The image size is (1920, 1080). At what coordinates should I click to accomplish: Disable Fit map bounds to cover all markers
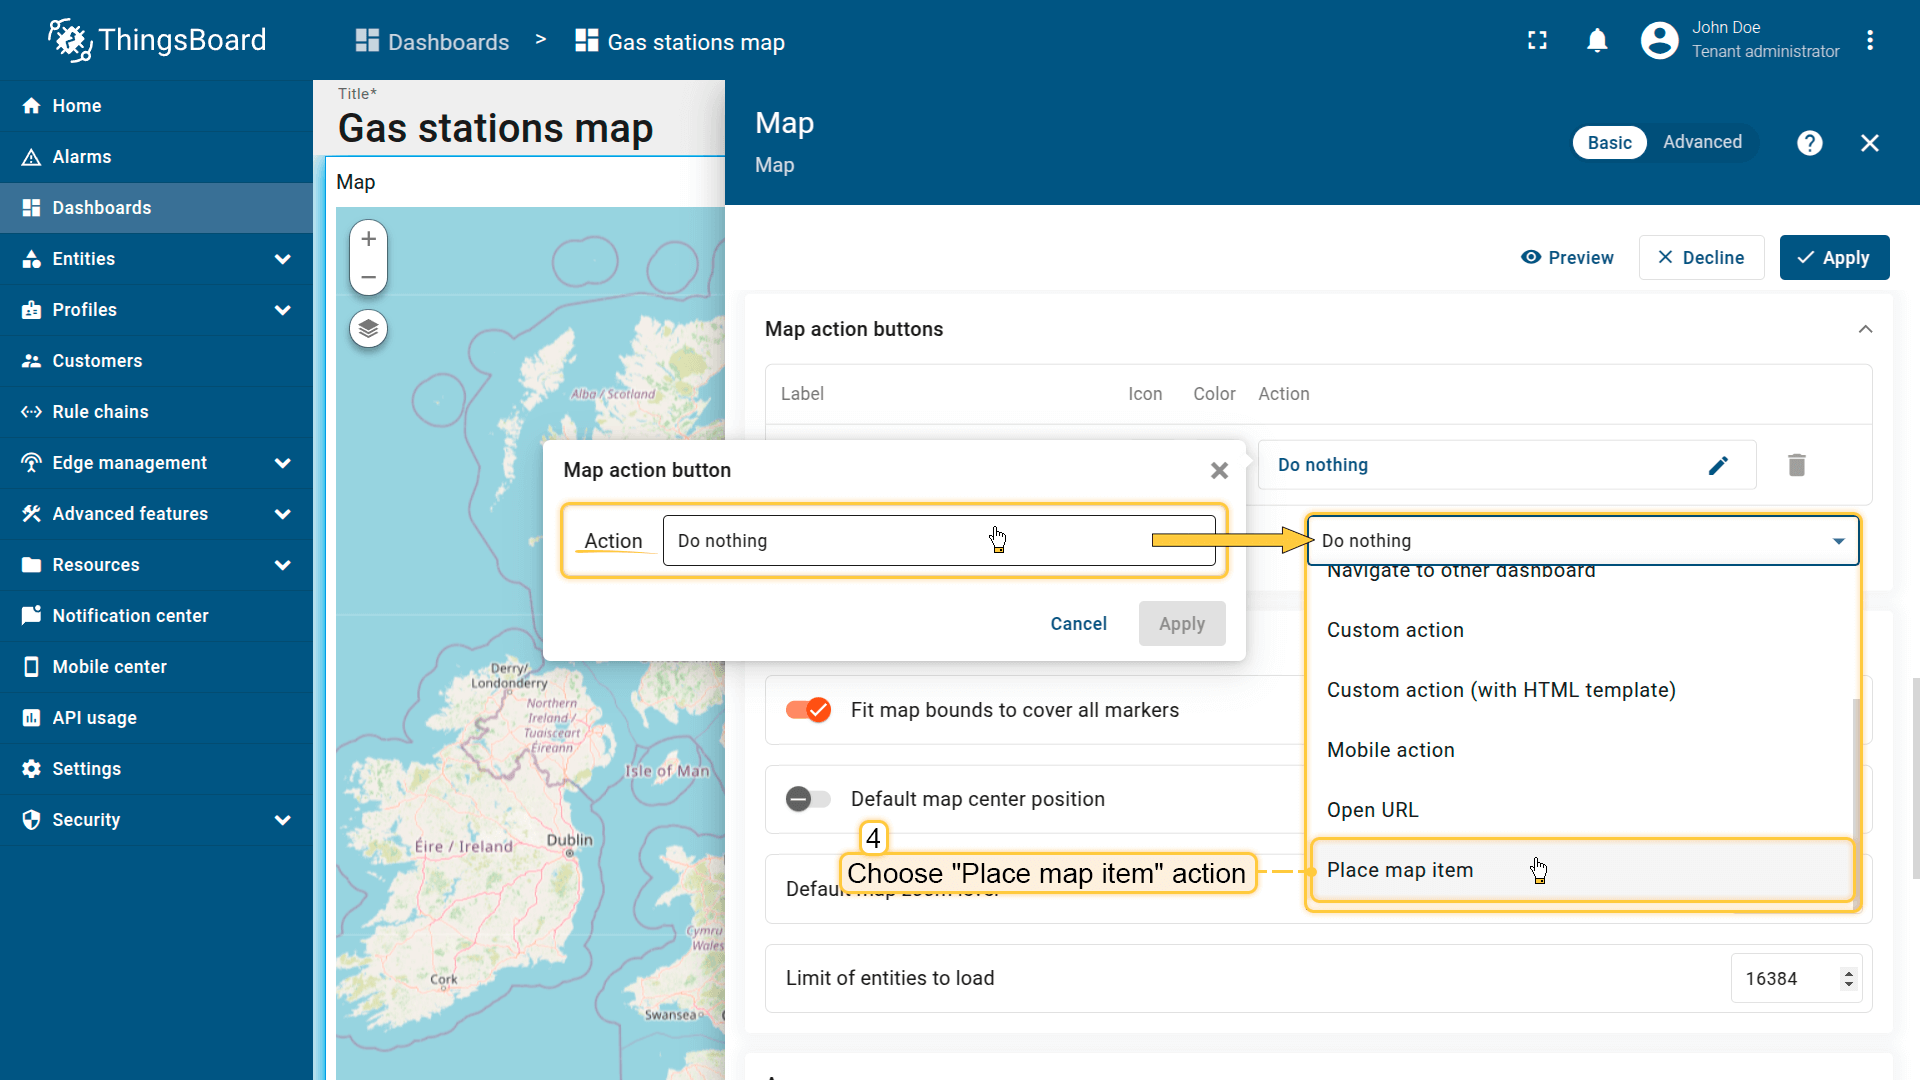tap(808, 710)
